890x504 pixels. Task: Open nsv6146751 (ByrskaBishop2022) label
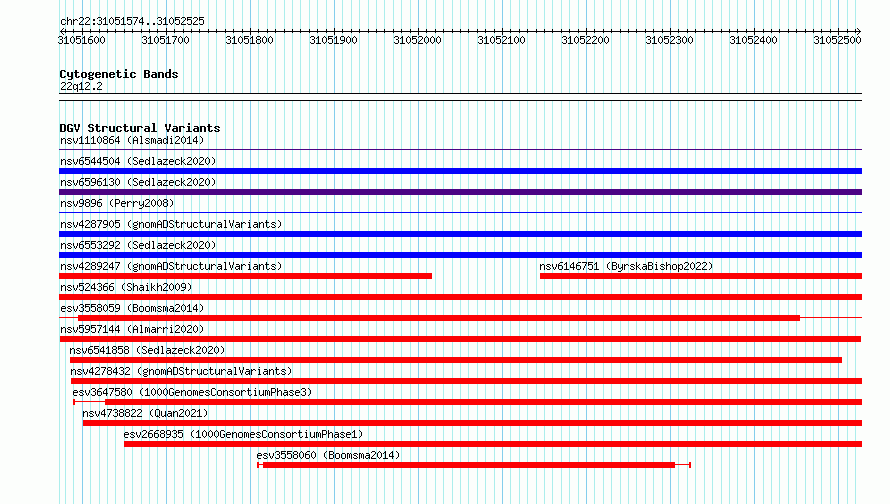click(626, 266)
